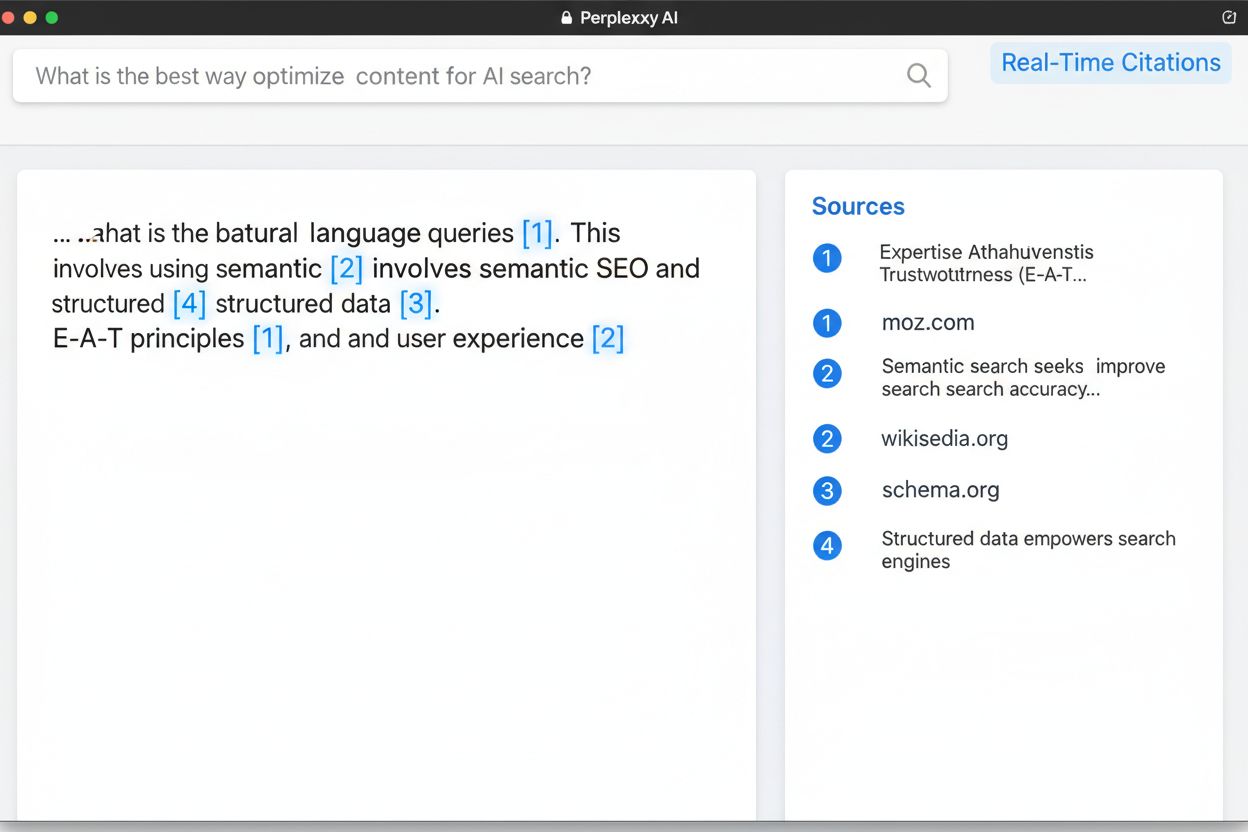
Task: Open the schema.org source
Action: (941, 490)
